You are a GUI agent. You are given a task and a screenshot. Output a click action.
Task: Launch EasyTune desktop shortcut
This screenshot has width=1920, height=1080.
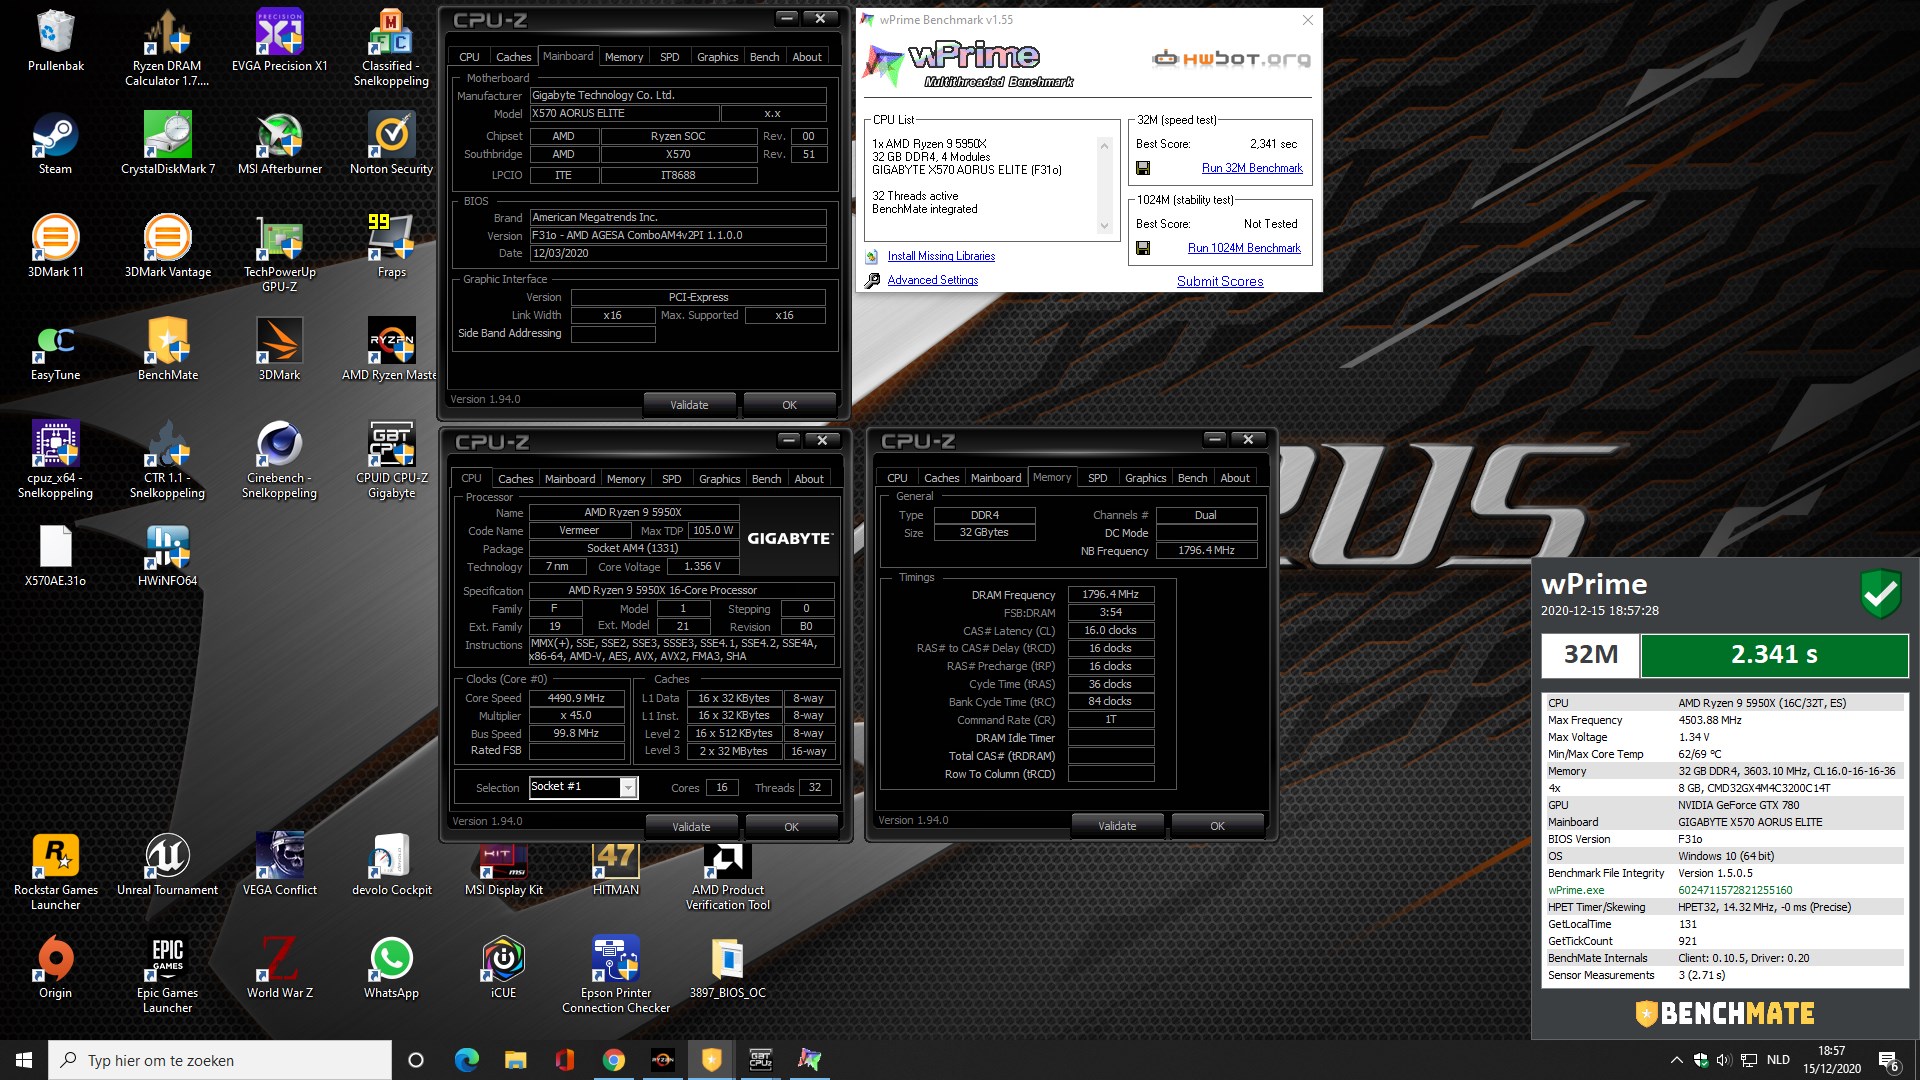pos(56,350)
